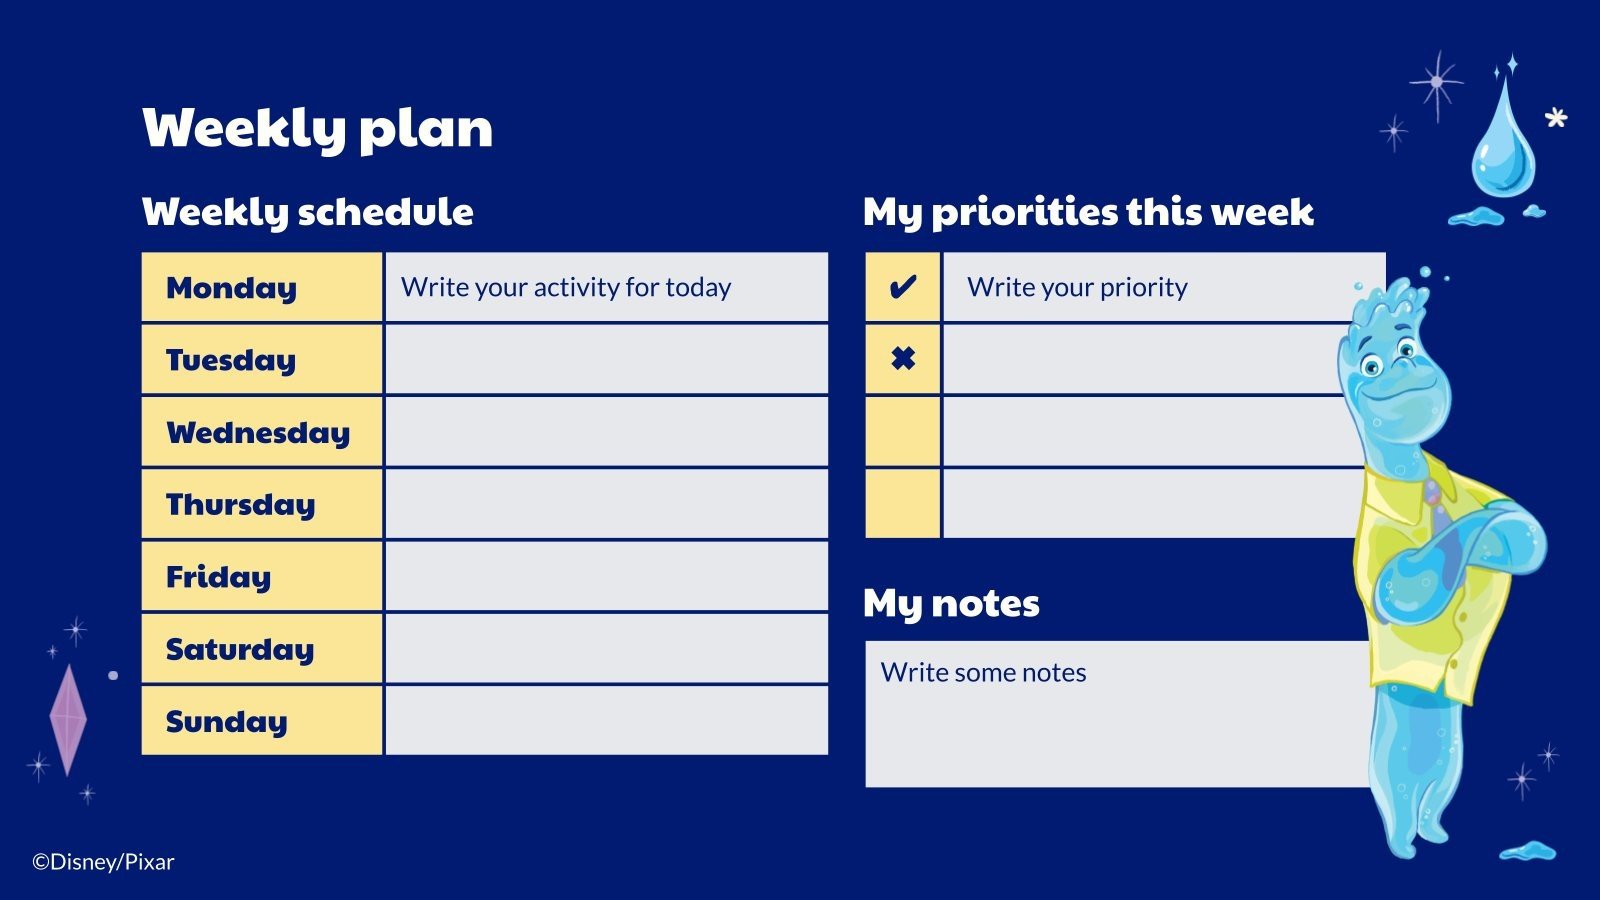Click the Disney/Pixar copyright text
This screenshot has height=900, width=1600.
(x=103, y=862)
